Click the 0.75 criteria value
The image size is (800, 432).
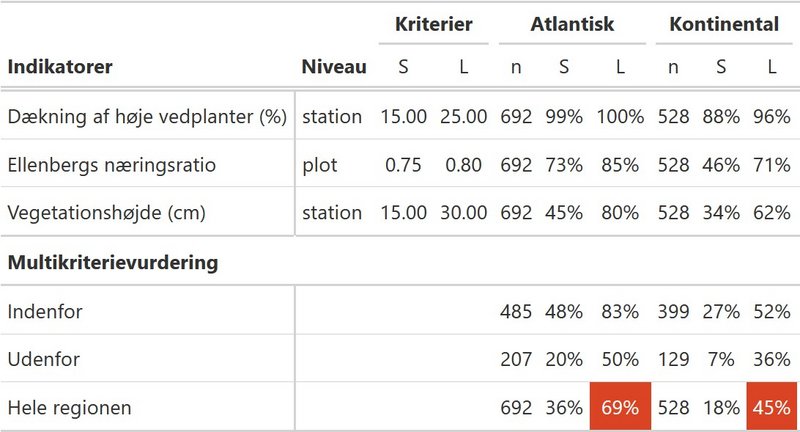point(403,165)
